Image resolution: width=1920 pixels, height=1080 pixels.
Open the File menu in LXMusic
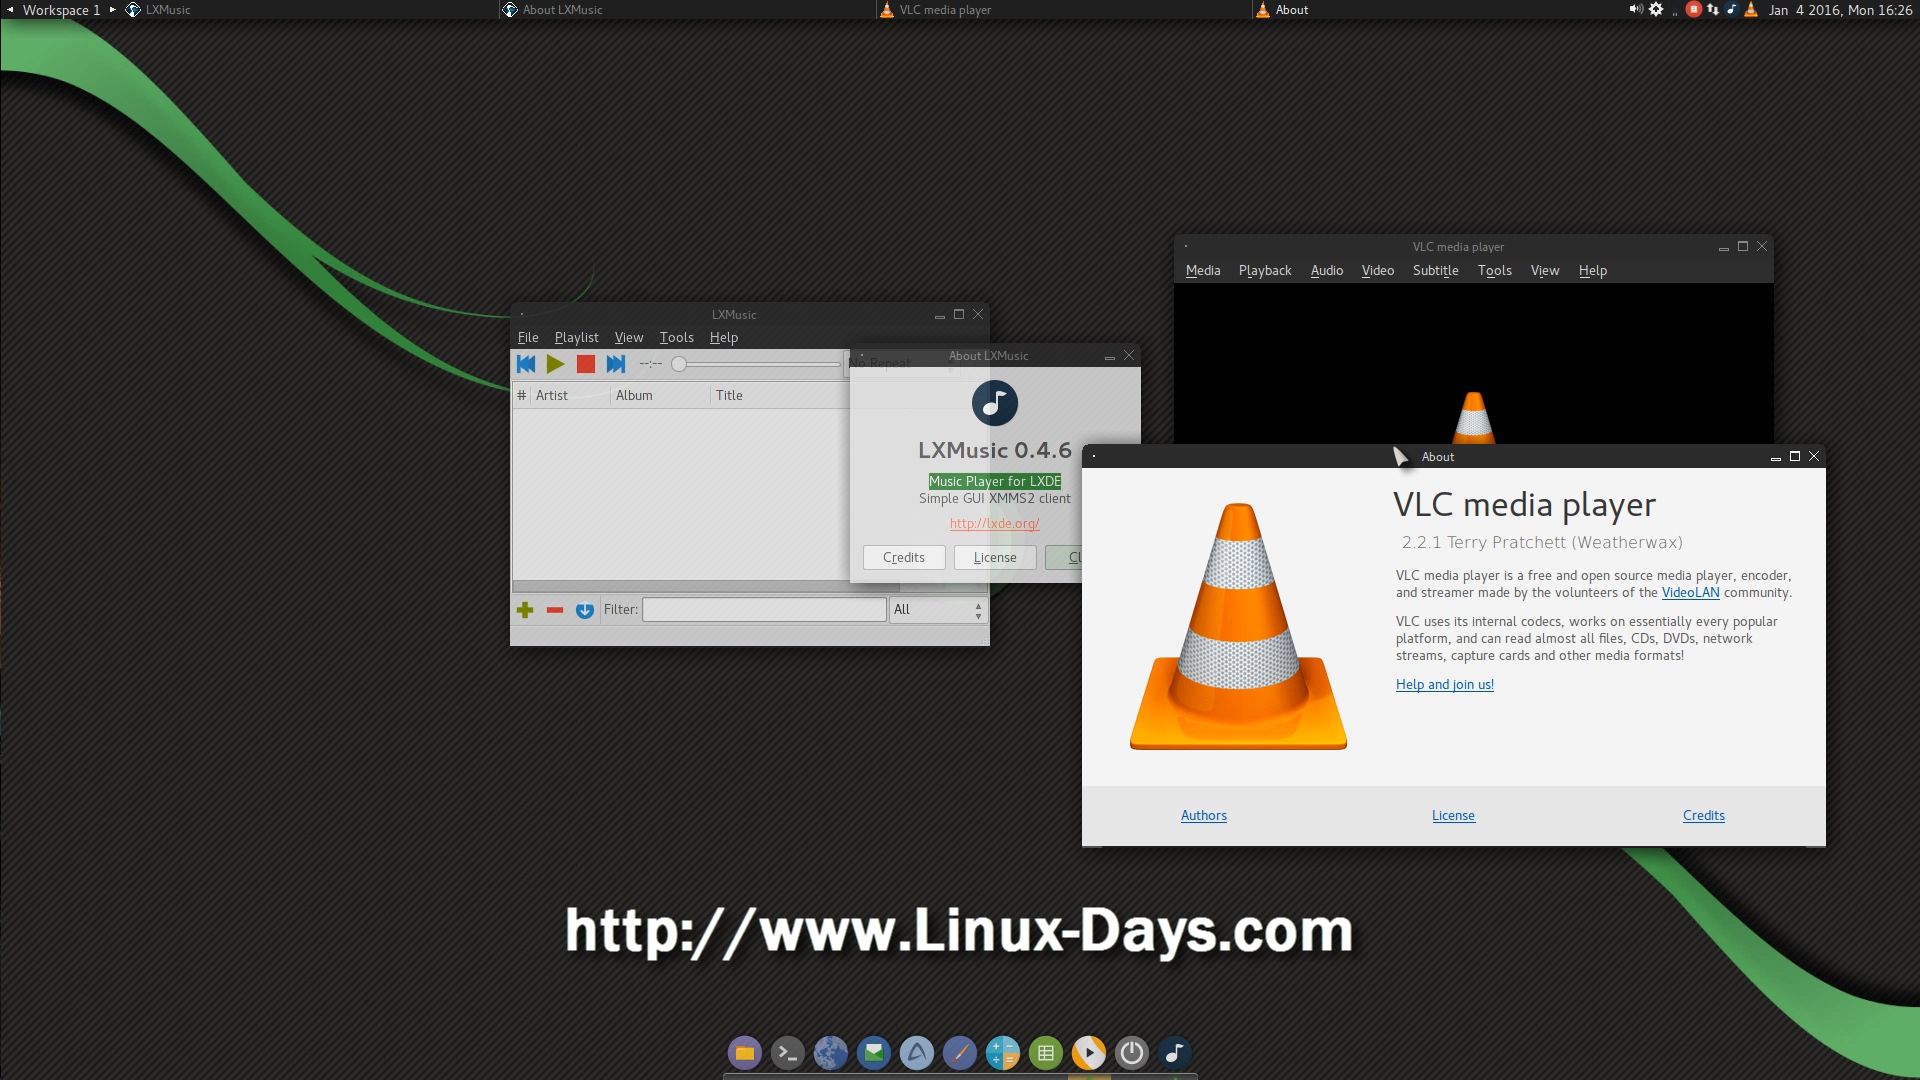(528, 337)
